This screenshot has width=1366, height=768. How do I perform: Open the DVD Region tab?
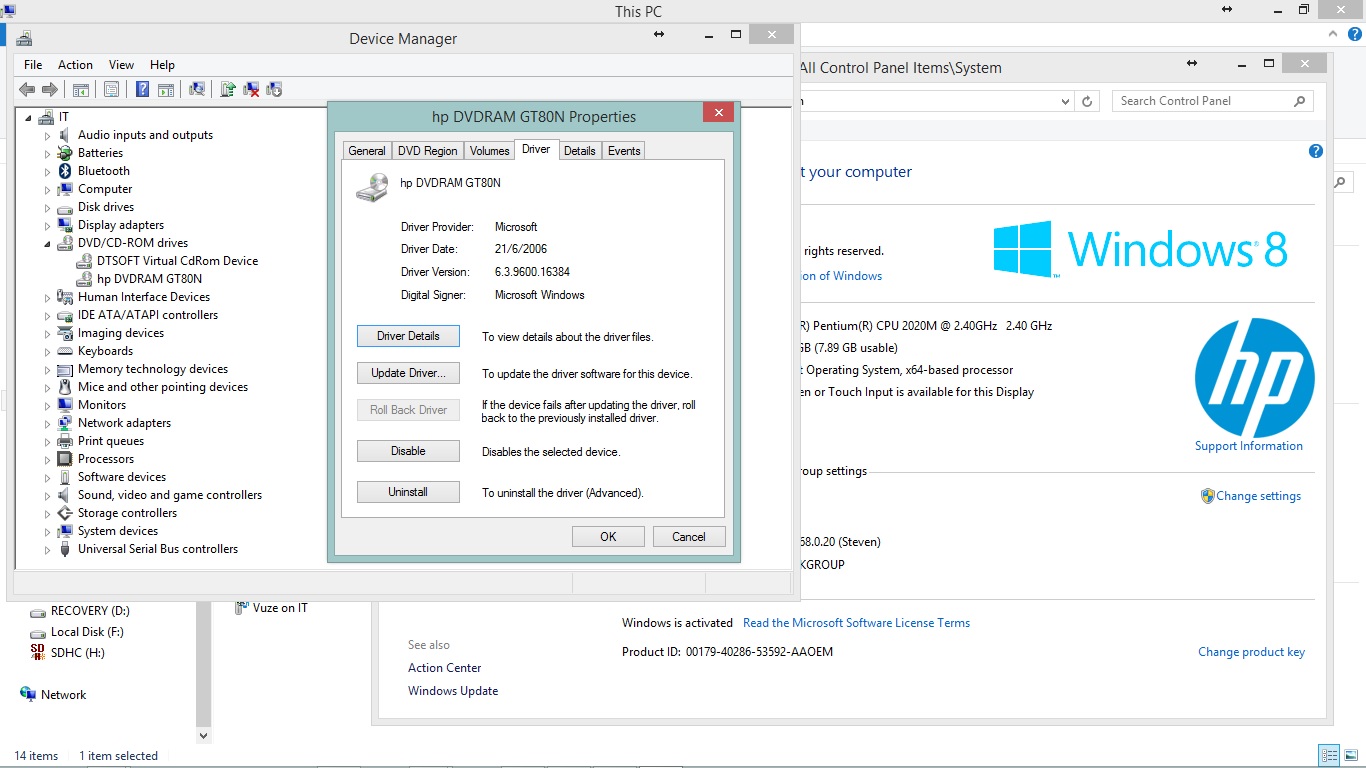(427, 151)
